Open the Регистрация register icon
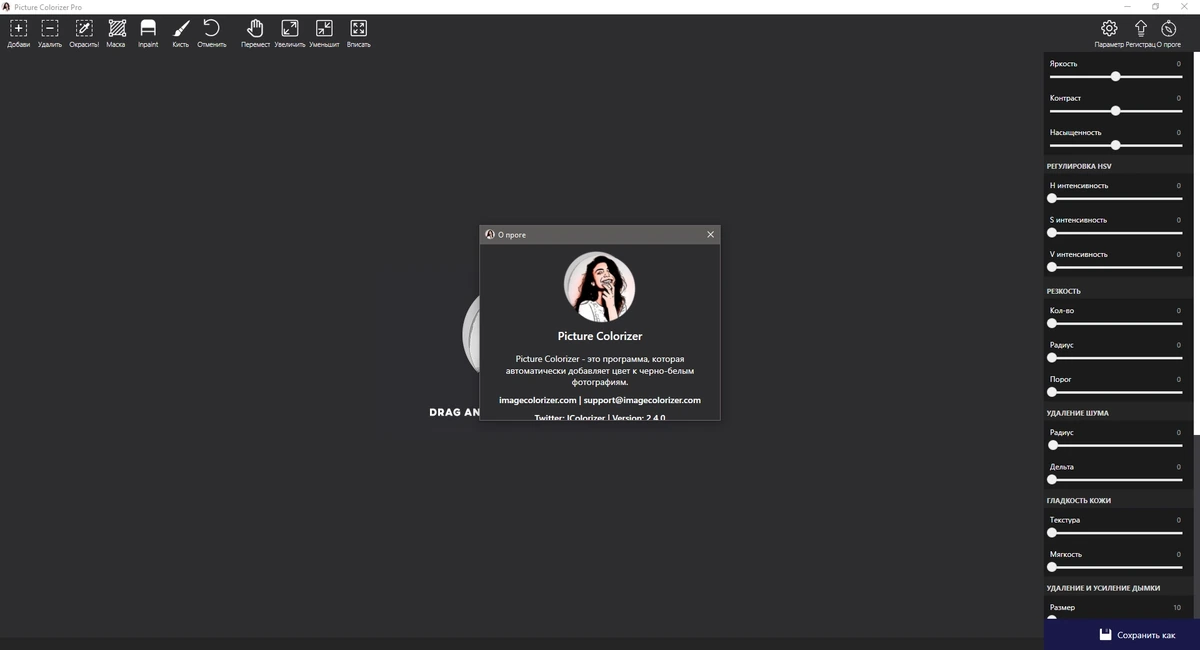Image resolution: width=1200 pixels, height=650 pixels. coord(1141,33)
